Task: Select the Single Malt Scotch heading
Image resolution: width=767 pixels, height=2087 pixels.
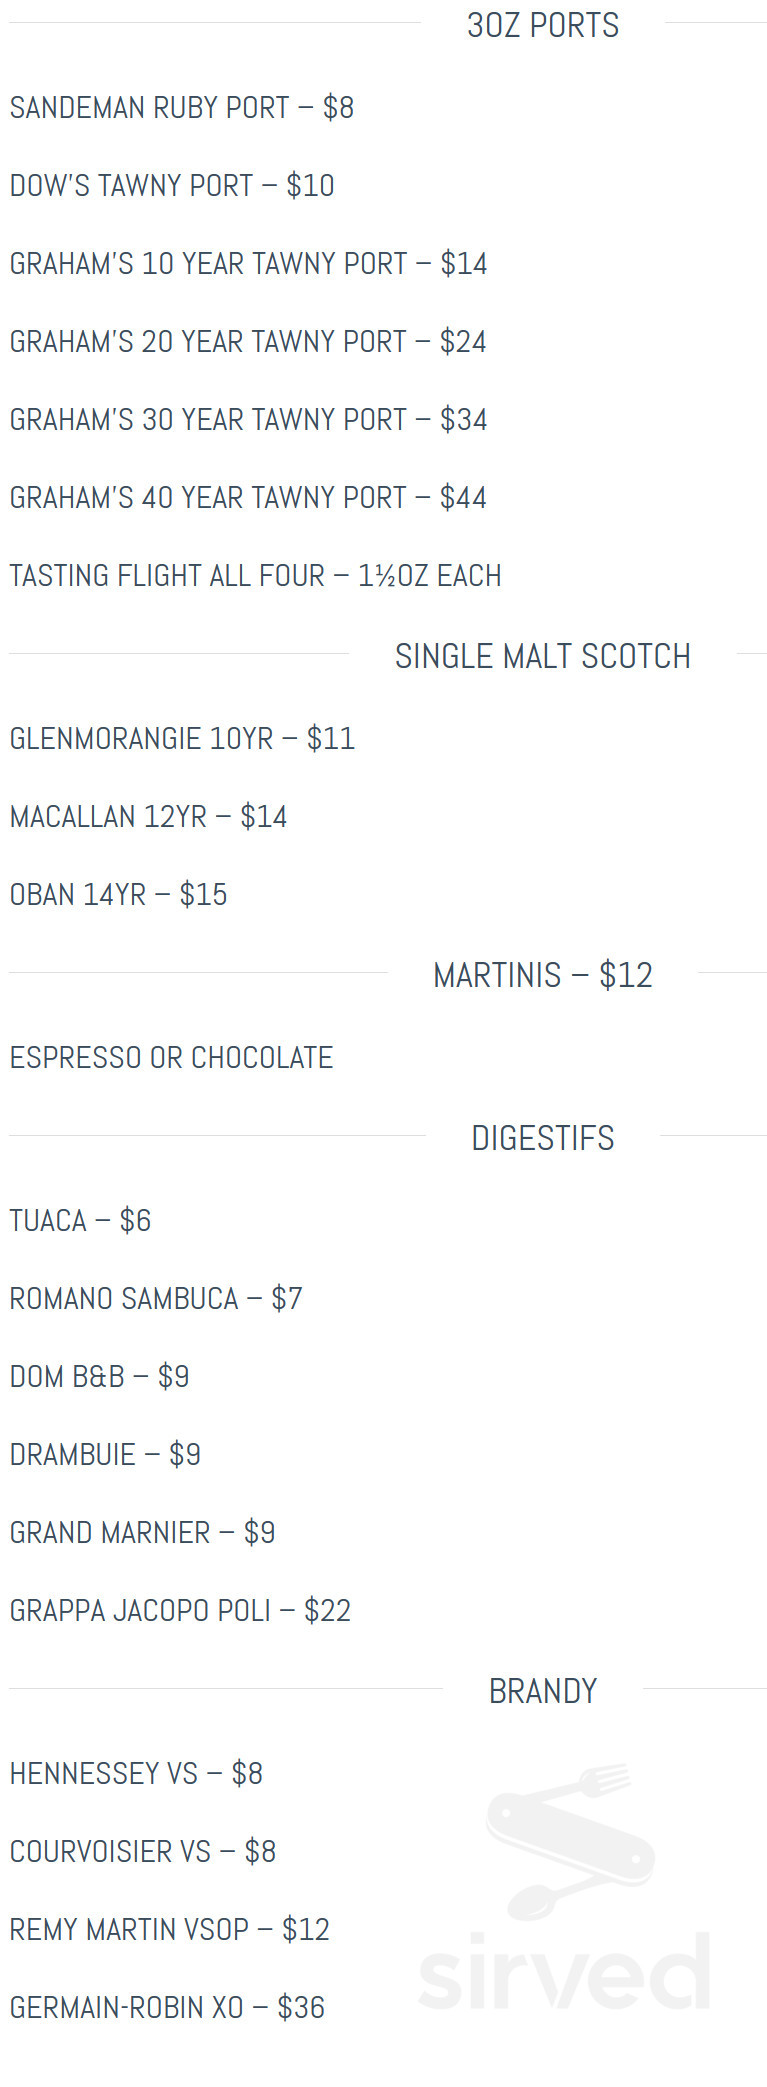Action: point(543,656)
